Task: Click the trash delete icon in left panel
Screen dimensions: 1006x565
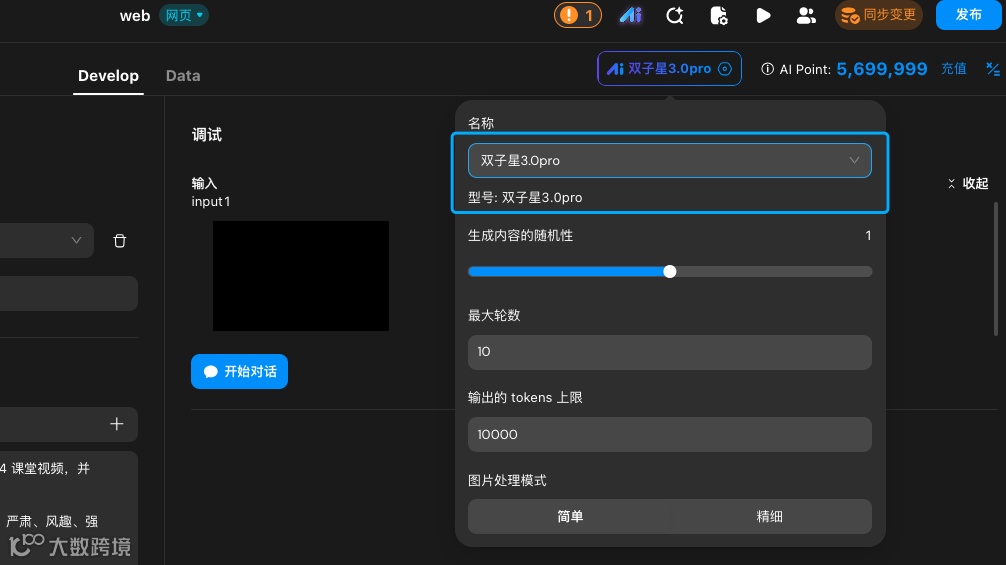Action: [x=119, y=241]
